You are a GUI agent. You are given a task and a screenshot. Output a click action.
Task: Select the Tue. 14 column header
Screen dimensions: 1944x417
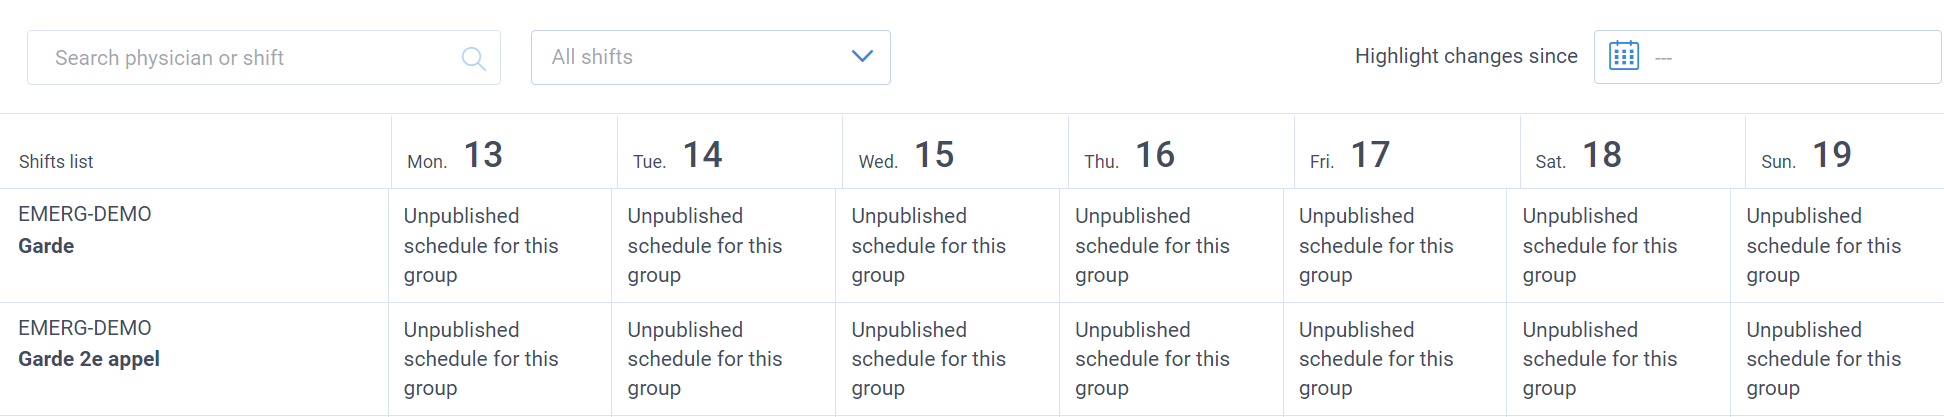730,152
